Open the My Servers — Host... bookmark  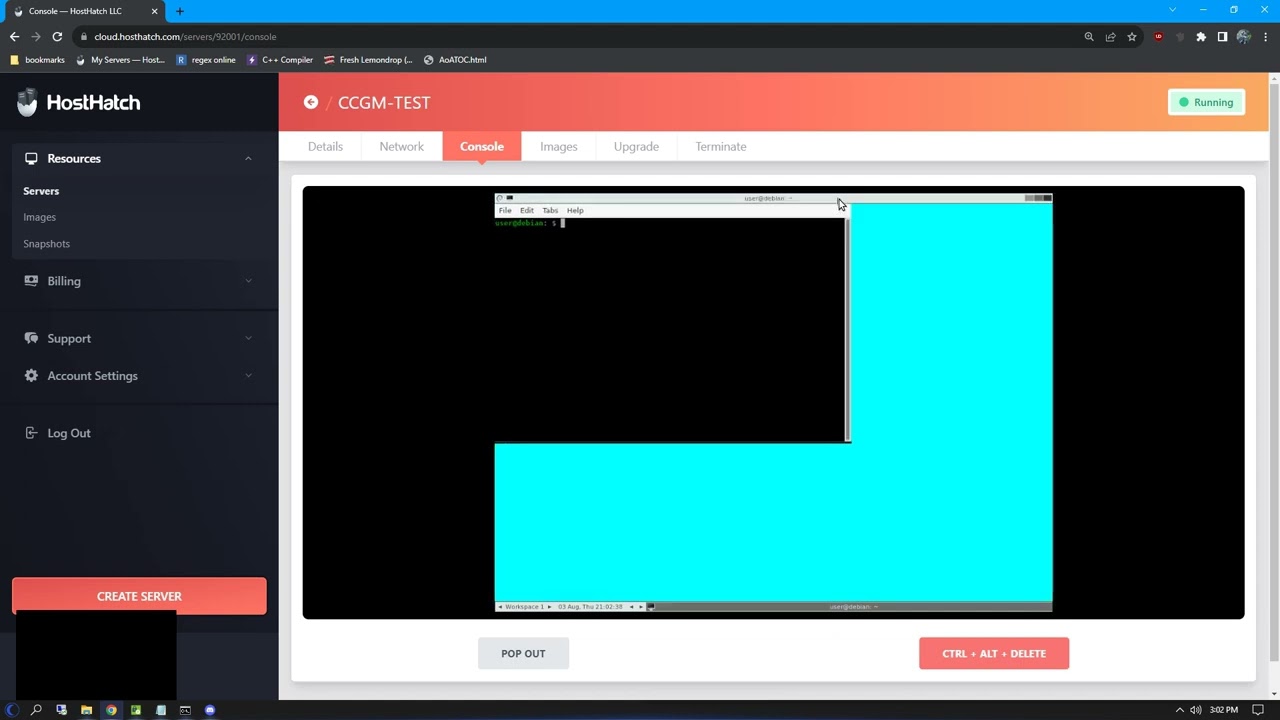(x=121, y=60)
